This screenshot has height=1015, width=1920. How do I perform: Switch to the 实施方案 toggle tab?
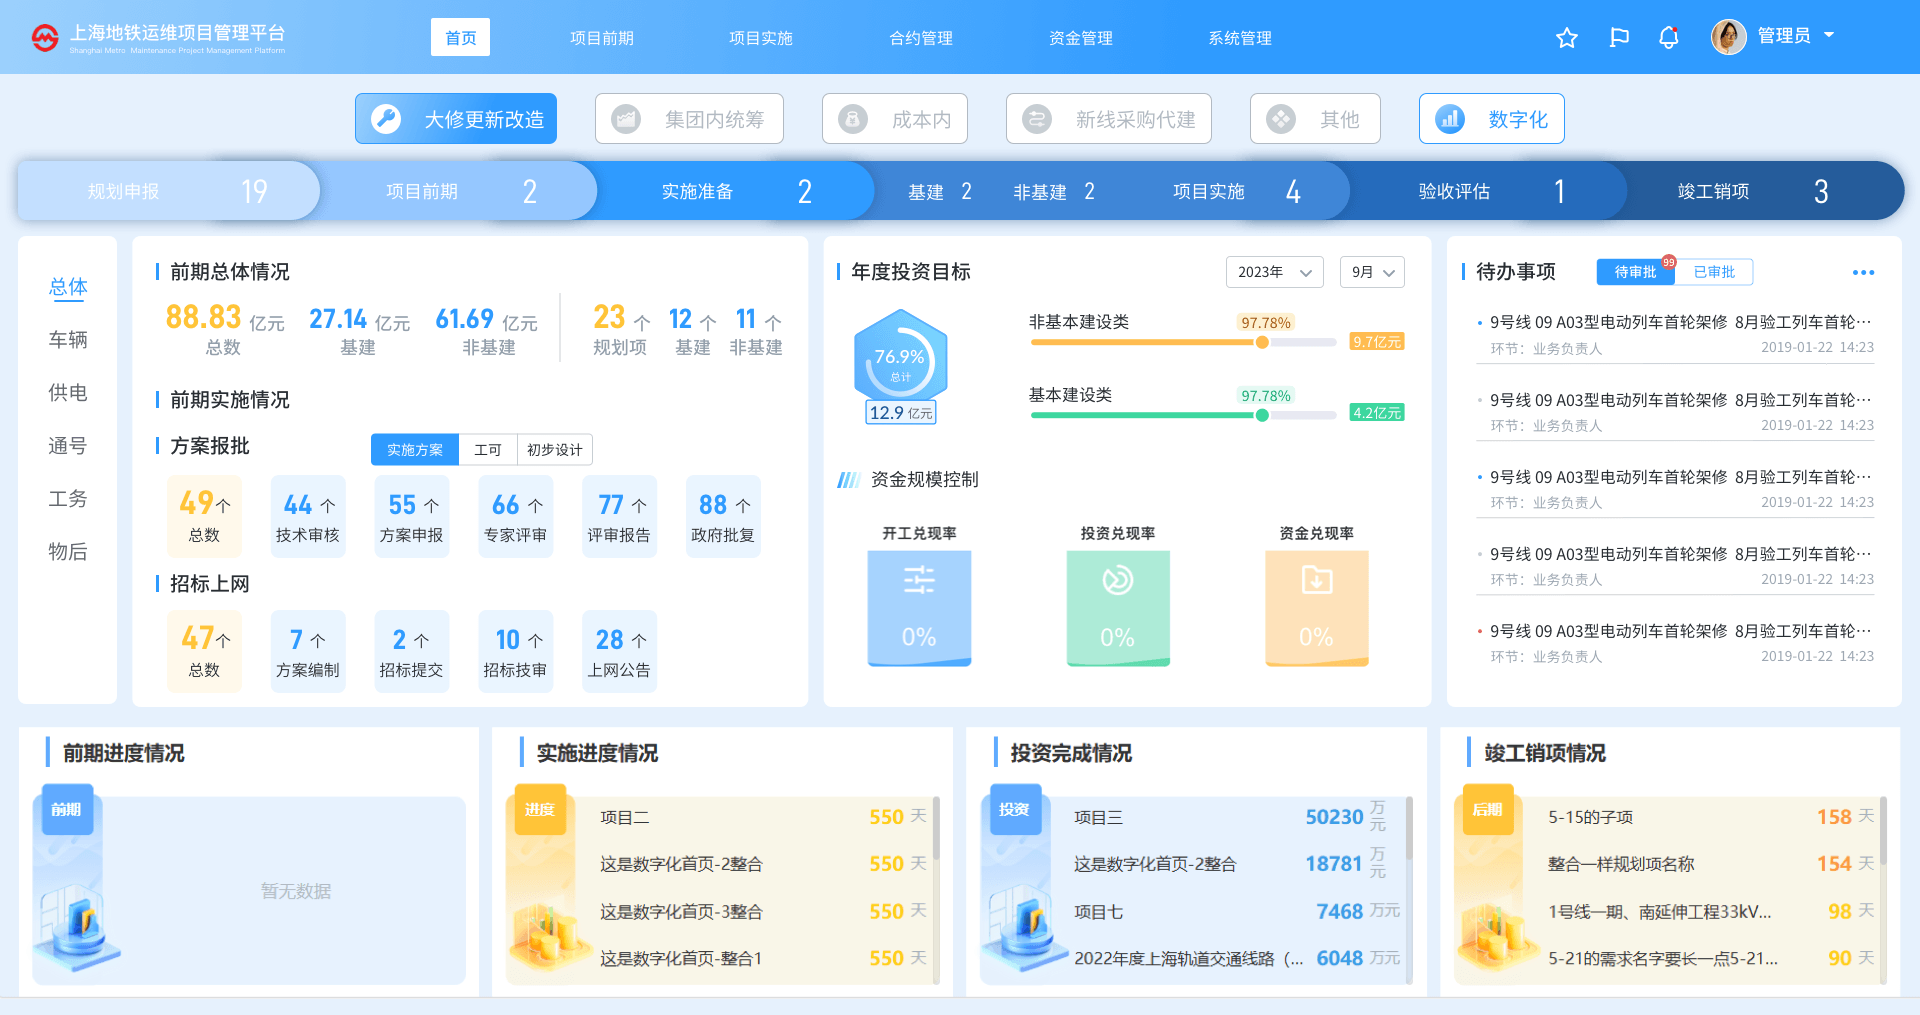415,450
